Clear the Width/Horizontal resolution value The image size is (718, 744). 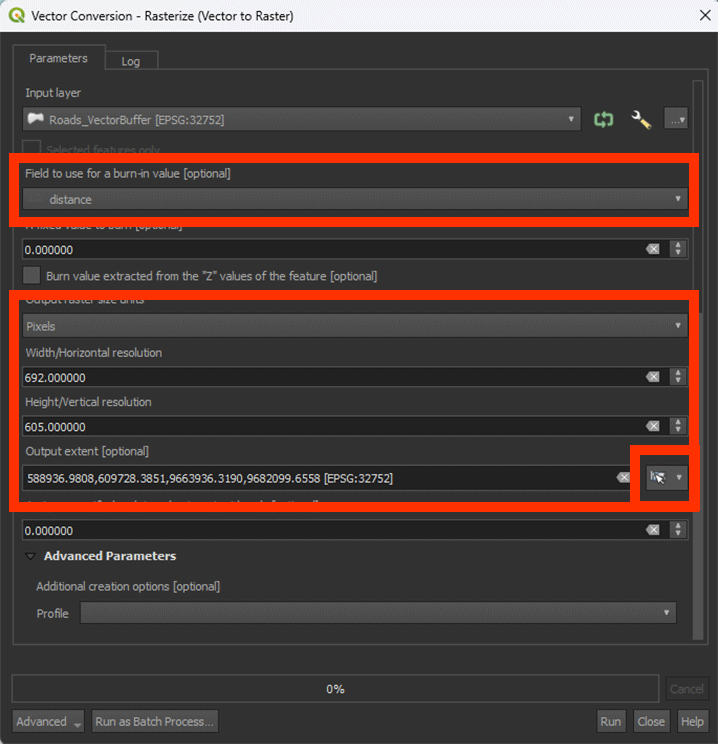(653, 377)
